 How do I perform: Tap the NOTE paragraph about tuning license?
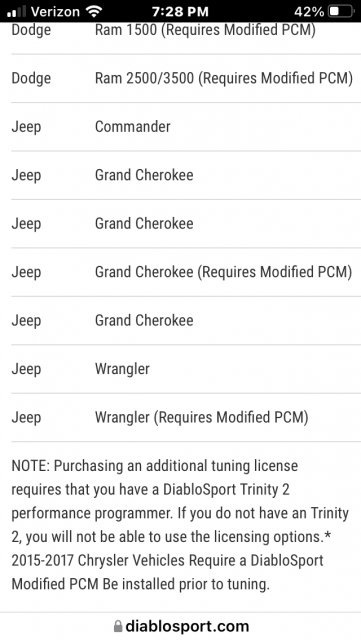180,525
